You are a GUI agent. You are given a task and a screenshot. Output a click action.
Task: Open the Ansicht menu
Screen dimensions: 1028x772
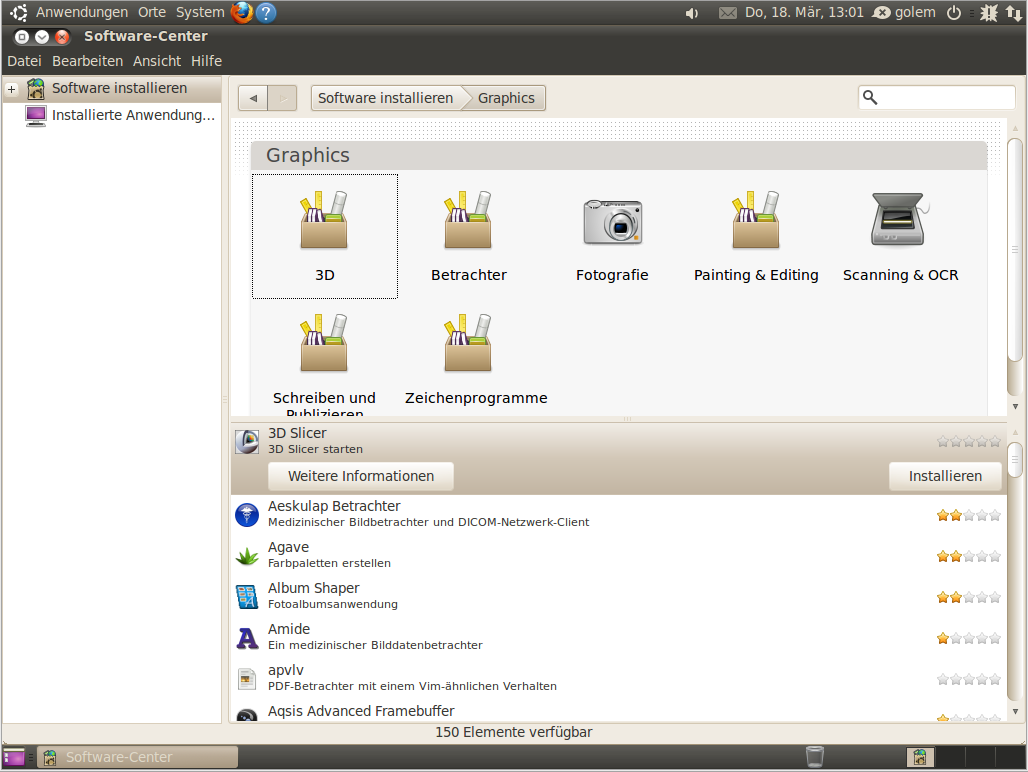(x=157, y=61)
